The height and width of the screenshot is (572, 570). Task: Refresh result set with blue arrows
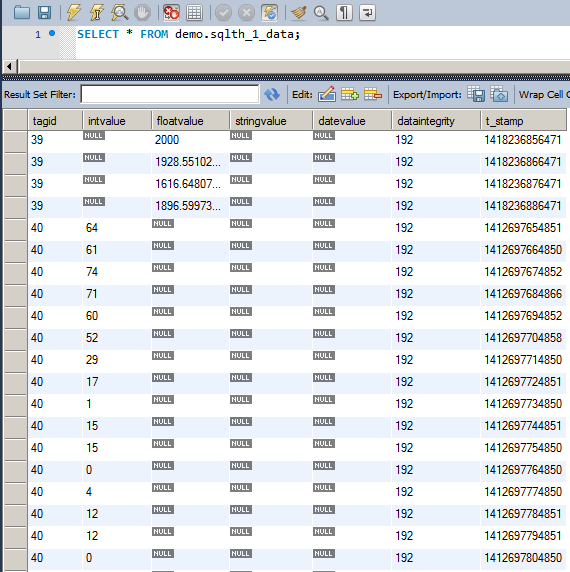point(272,94)
